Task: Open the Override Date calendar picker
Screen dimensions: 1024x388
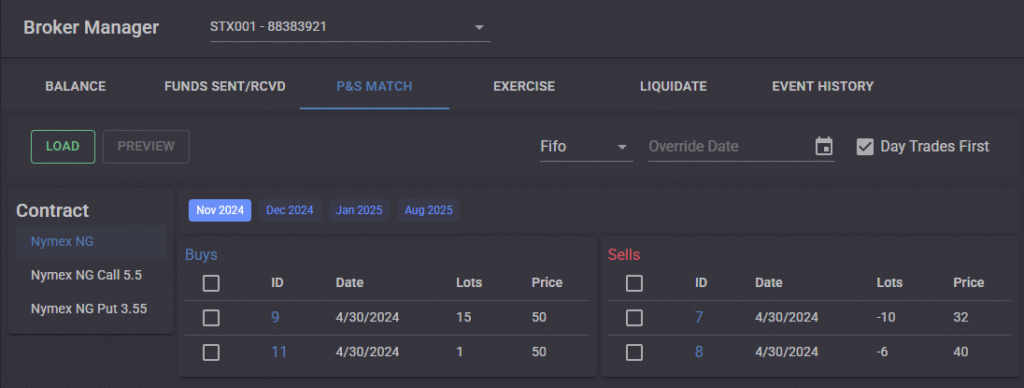Action: [824, 146]
